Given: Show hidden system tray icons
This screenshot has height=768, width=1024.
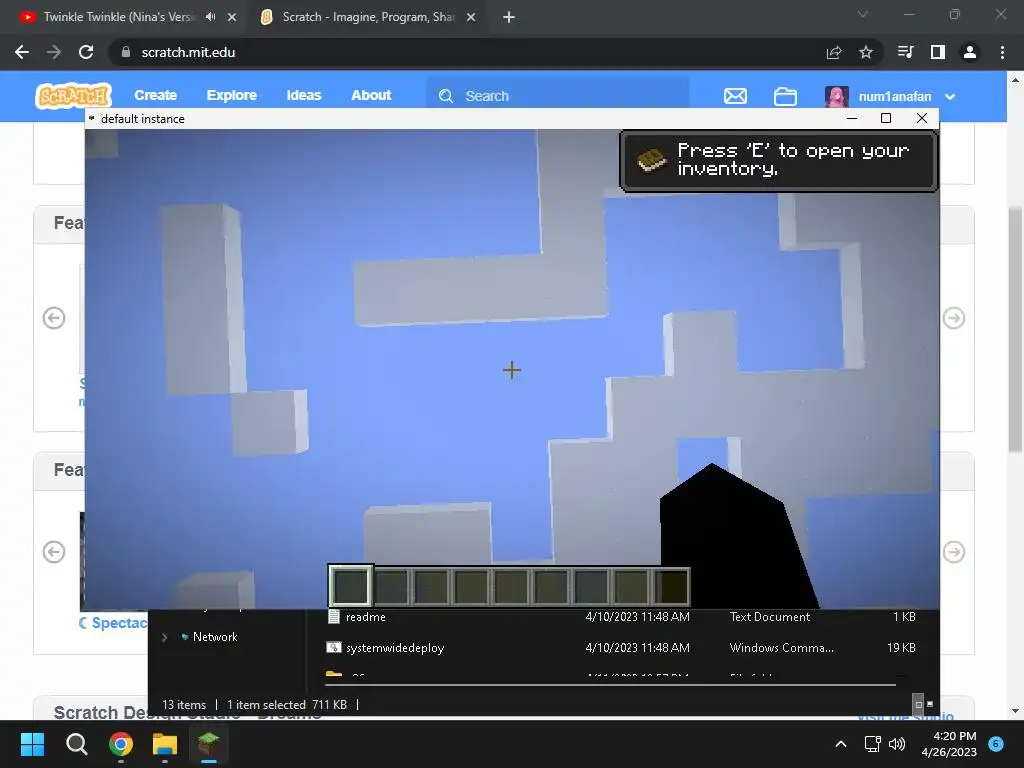Looking at the screenshot, I should click(840, 744).
